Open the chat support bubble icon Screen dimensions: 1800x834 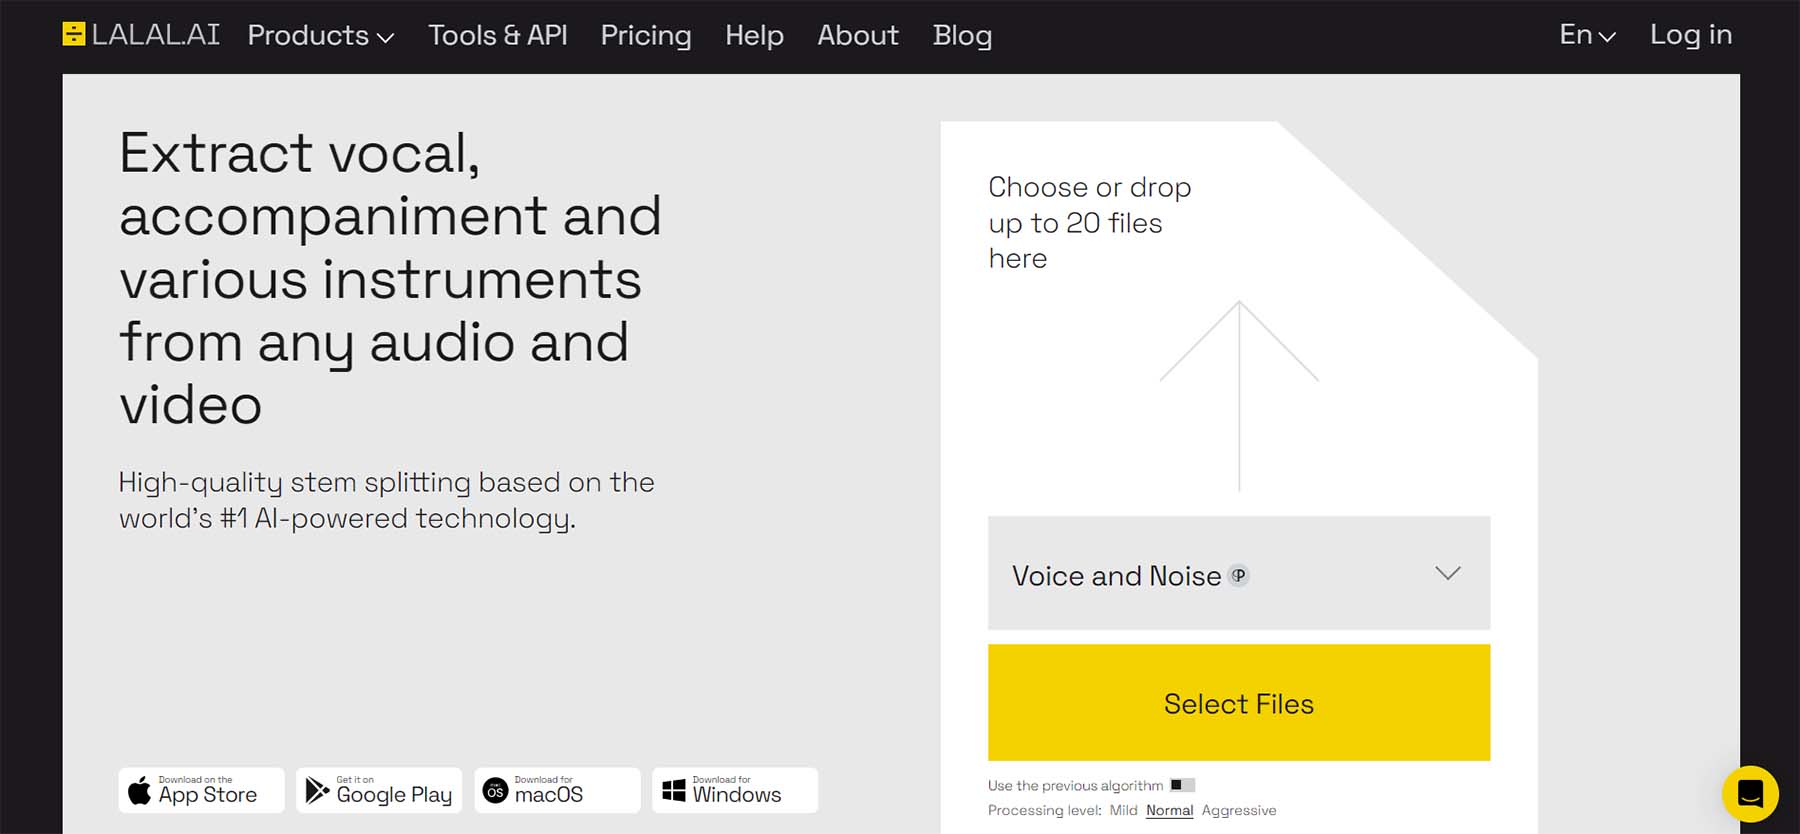[1750, 794]
